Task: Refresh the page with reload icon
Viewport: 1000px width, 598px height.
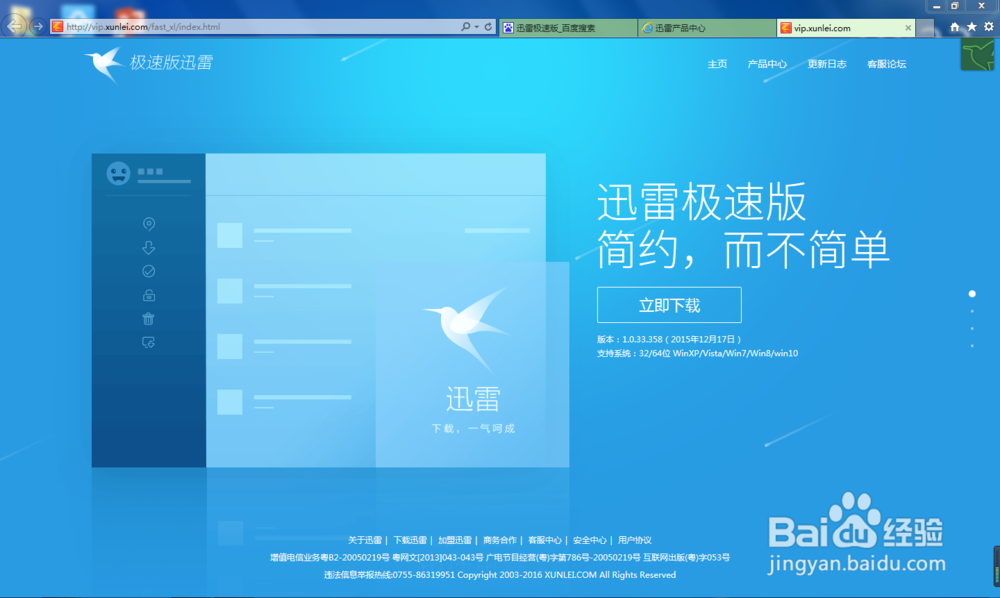Action: (488, 27)
